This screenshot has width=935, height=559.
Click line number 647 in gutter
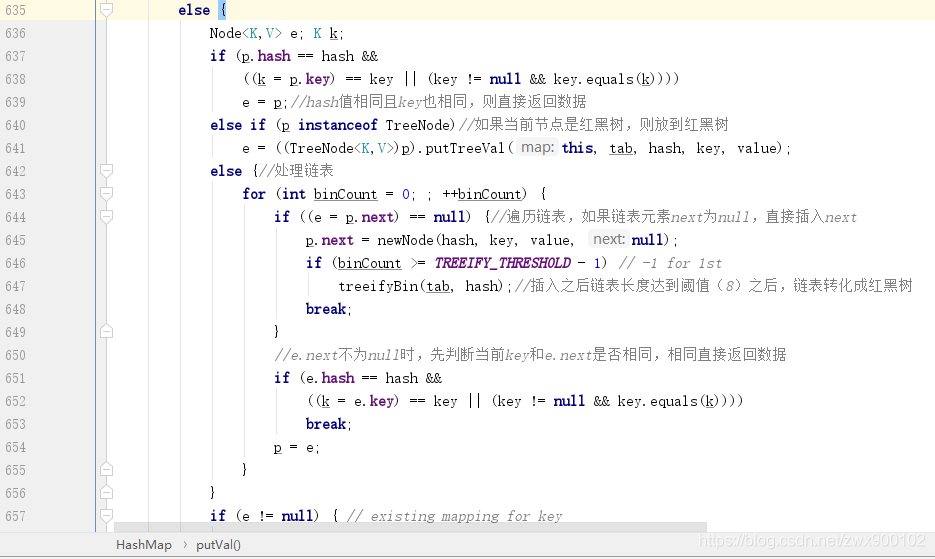[x=16, y=286]
